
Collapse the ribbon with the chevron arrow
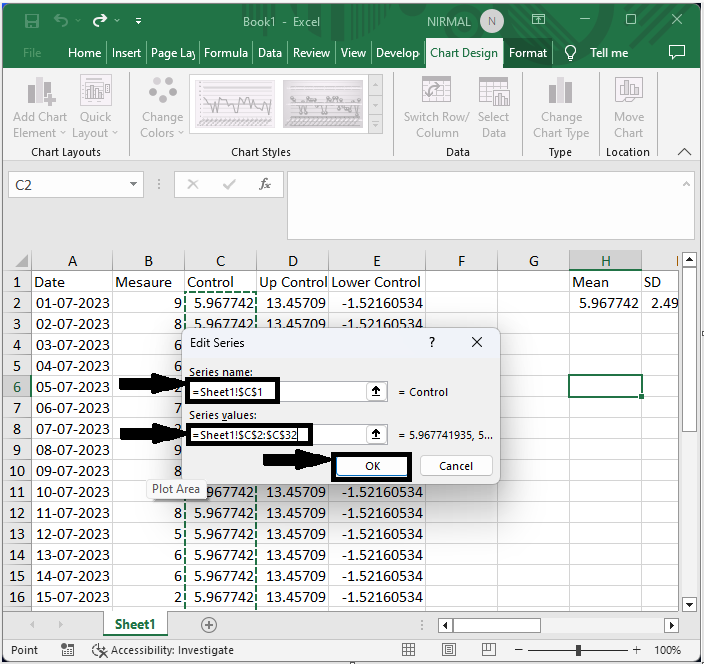coord(684,152)
